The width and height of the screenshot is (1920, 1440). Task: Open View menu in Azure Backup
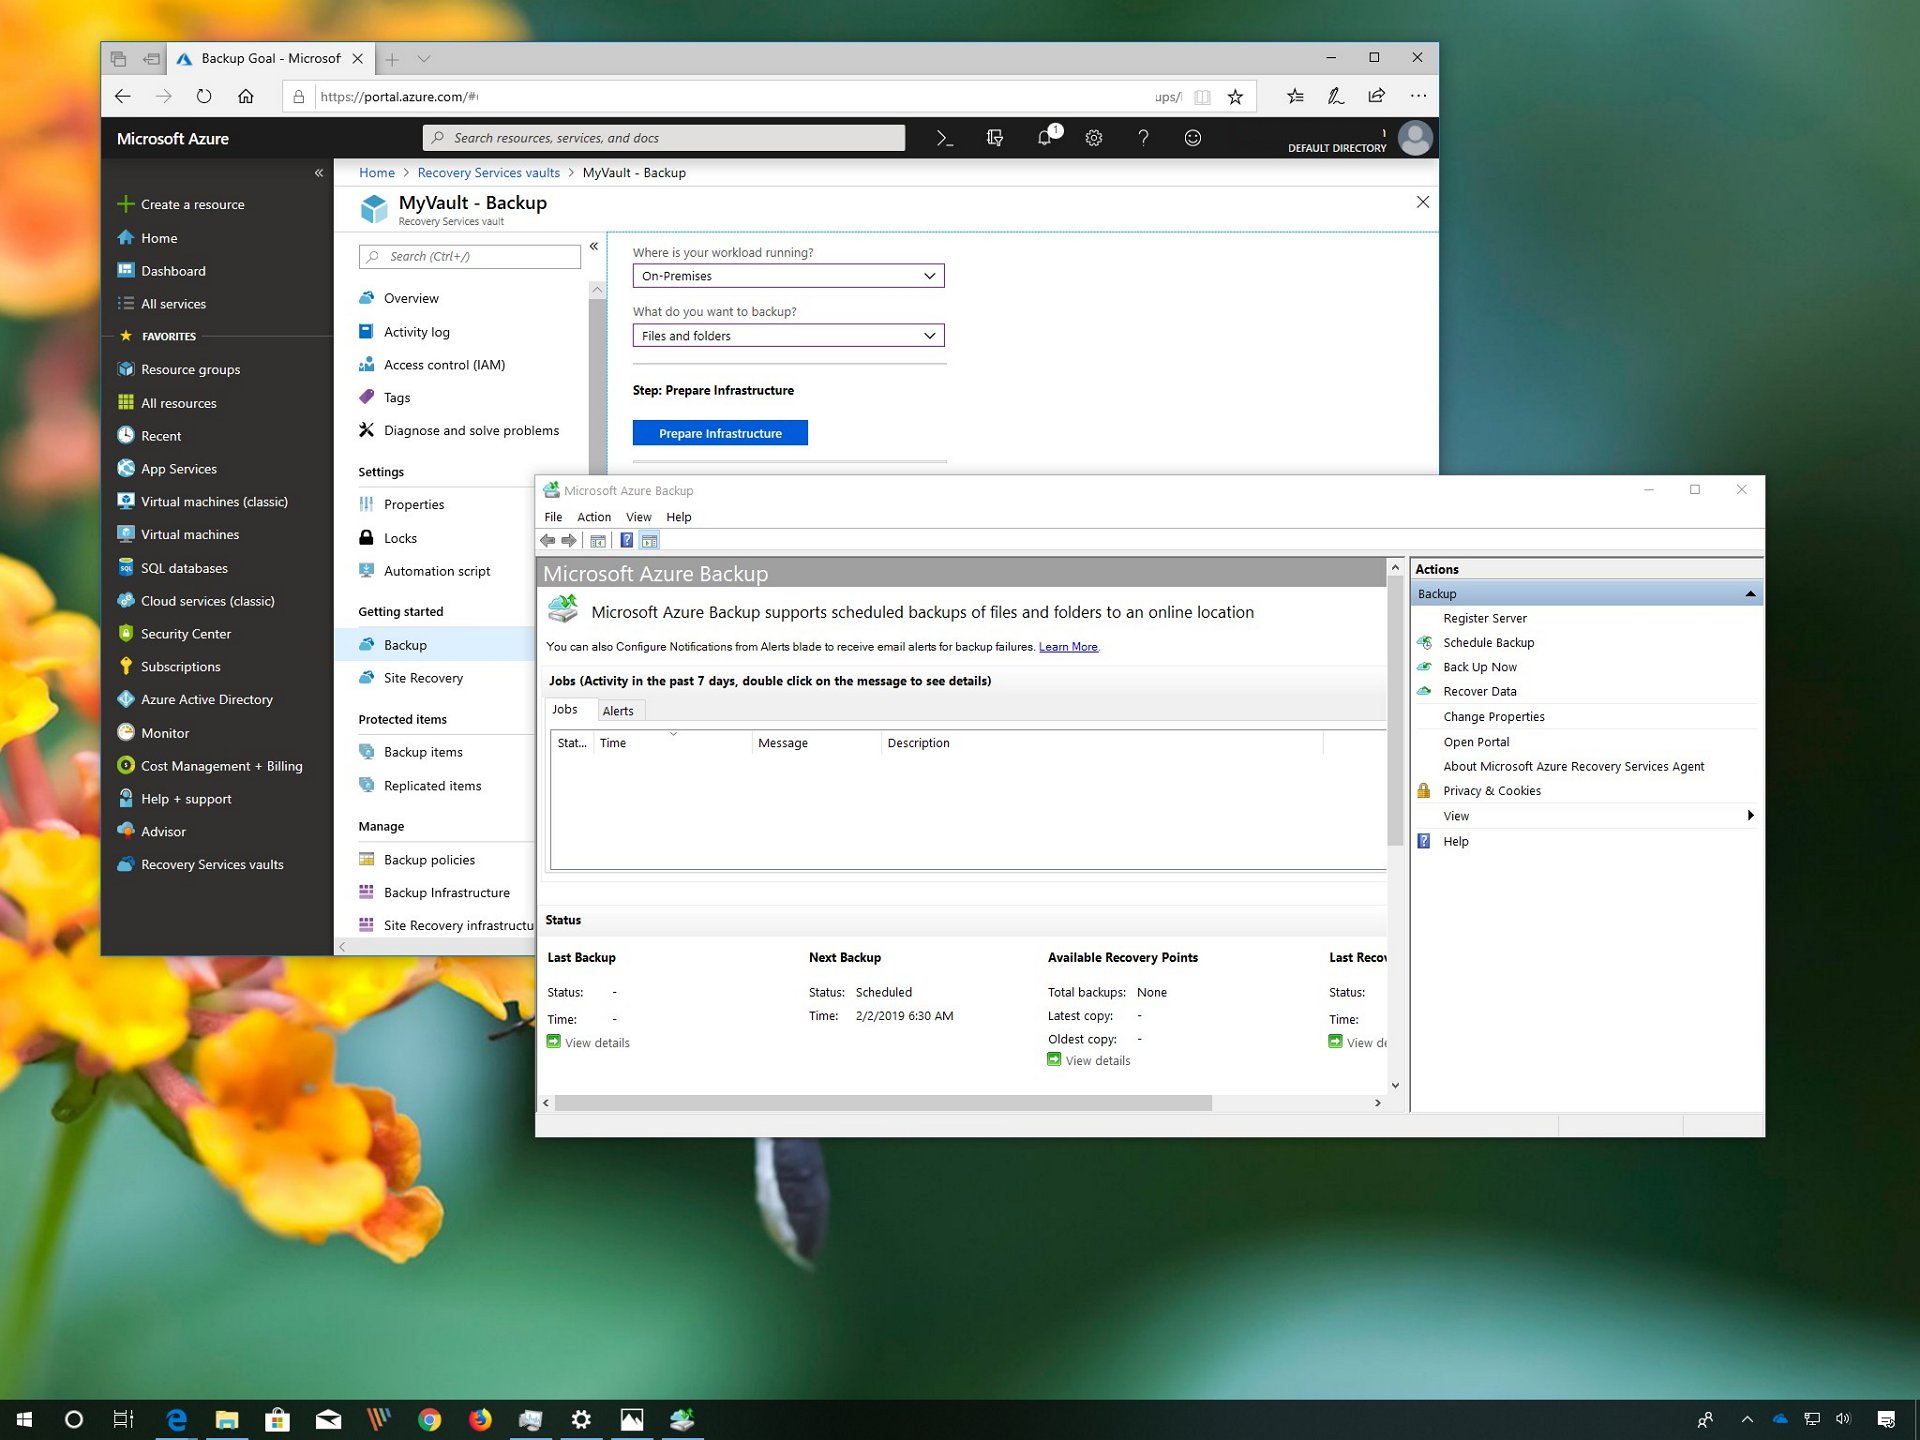pos(638,517)
